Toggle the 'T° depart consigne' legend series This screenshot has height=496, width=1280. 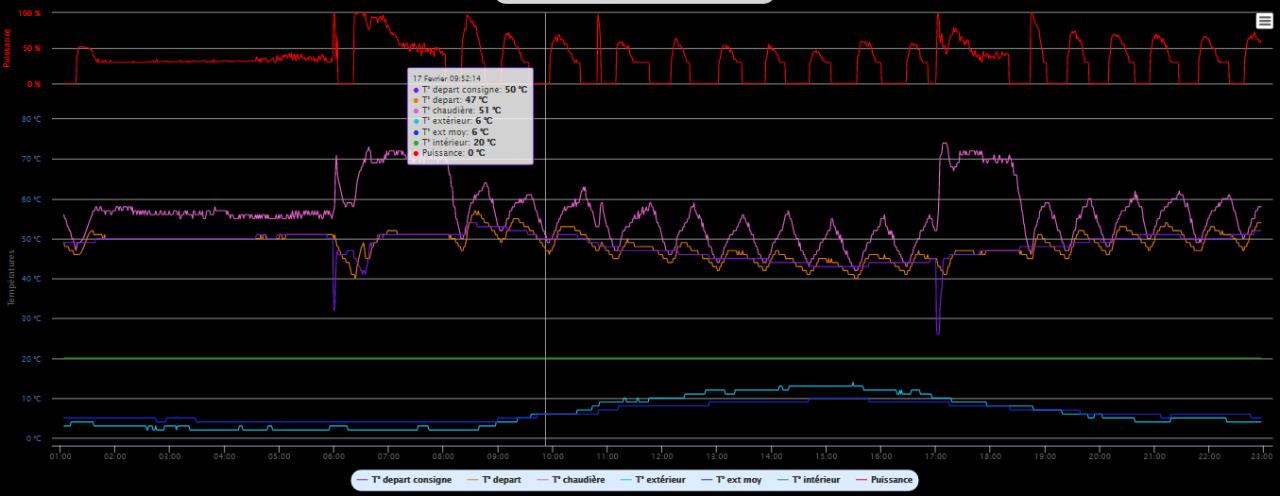pos(405,480)
